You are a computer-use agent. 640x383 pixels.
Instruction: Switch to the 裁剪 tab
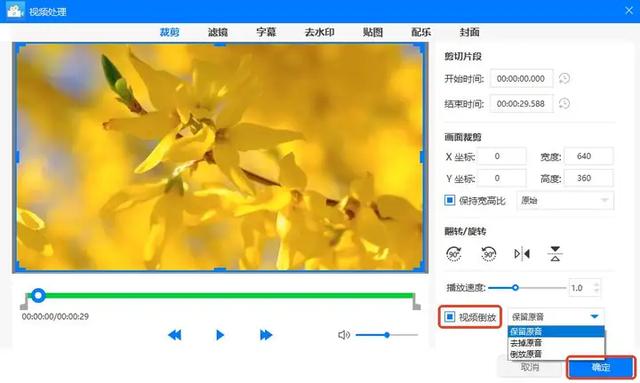(x=169, y=32)
